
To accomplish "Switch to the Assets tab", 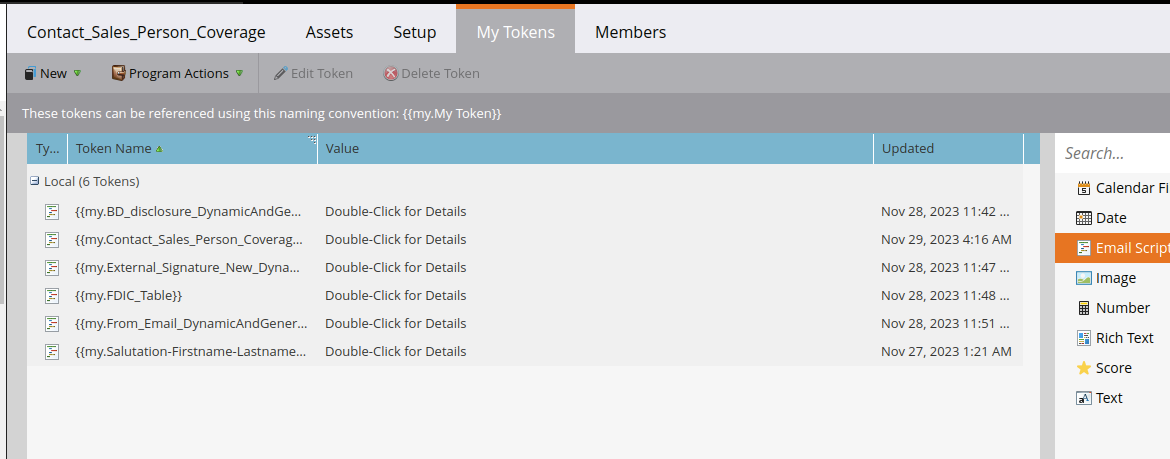I will (329, 32).
